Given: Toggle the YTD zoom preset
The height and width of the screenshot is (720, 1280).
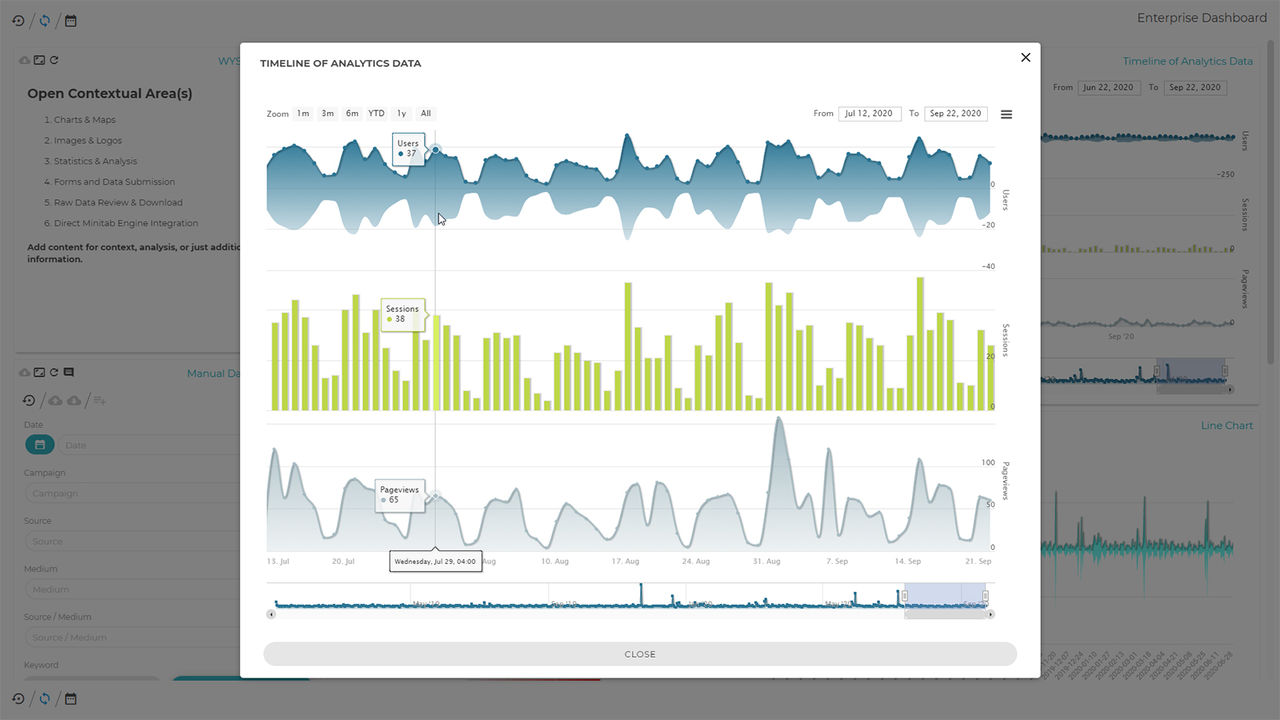Looking at the screenshot, I should [x=376, y=113].
